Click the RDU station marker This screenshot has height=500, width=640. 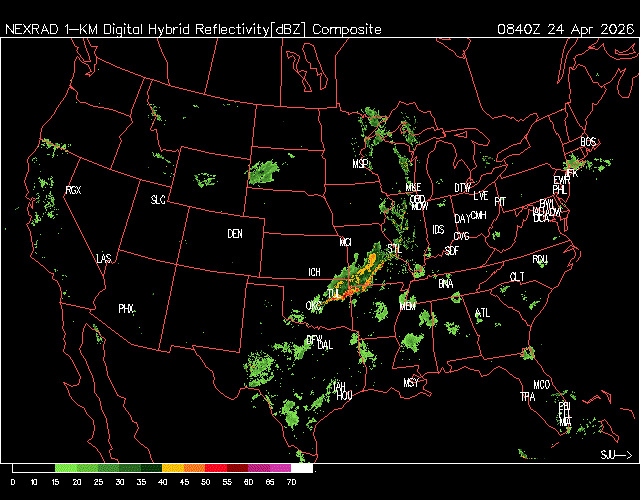540,259
